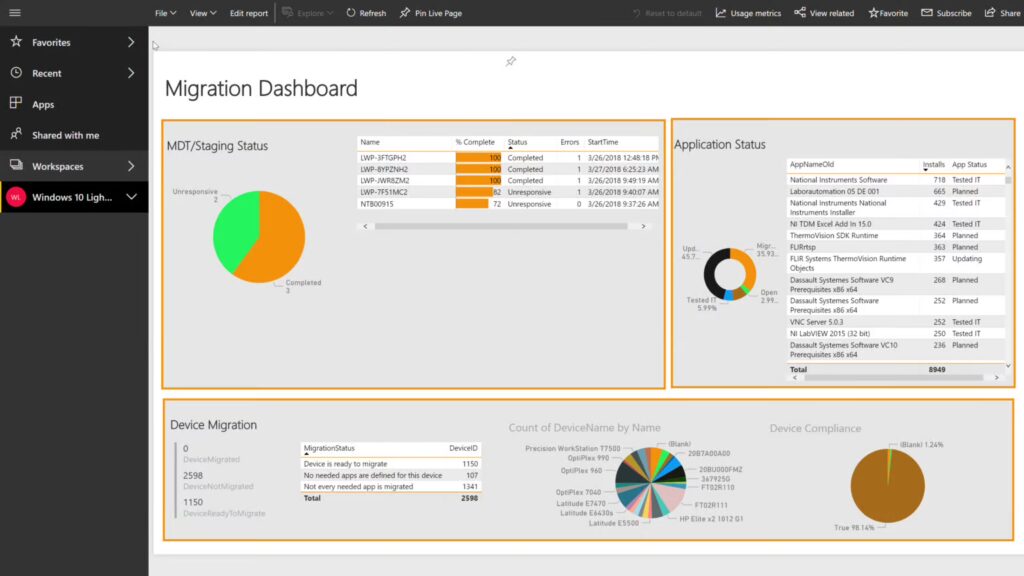Click the Favorites star icon in sidebar
Screen dimensions: 1024x576
click(x=16, y=42)
